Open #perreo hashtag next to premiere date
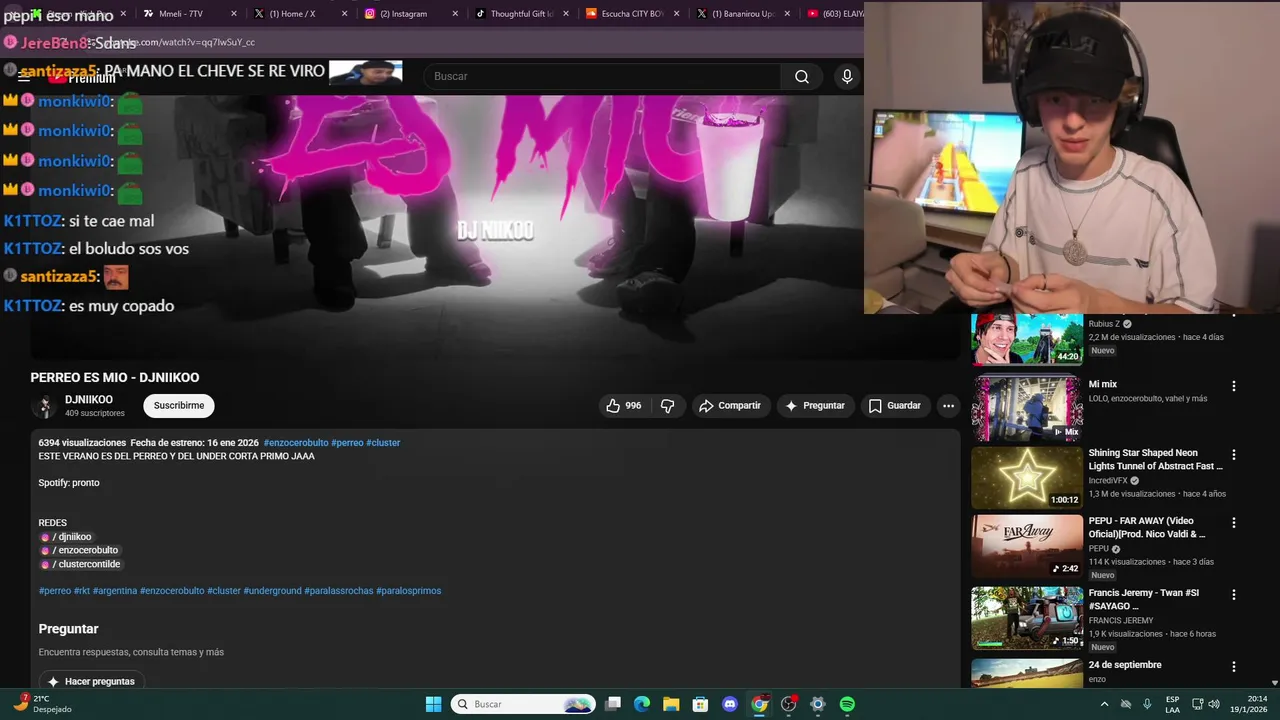Viewport: 1280px width, 720px height. coord(347,443)
